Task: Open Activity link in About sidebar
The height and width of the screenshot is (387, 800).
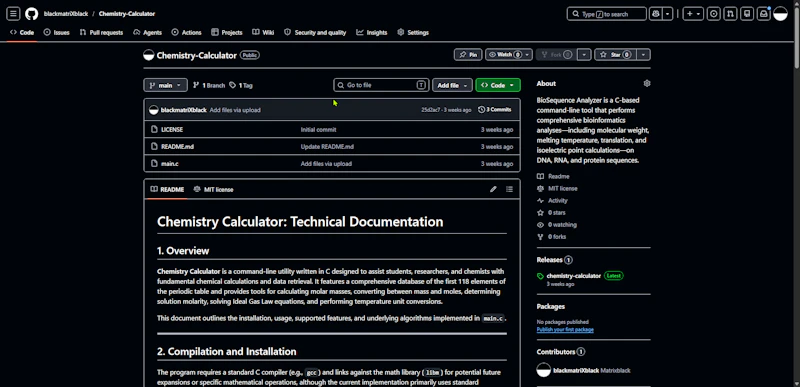Action: coord(553,200)
